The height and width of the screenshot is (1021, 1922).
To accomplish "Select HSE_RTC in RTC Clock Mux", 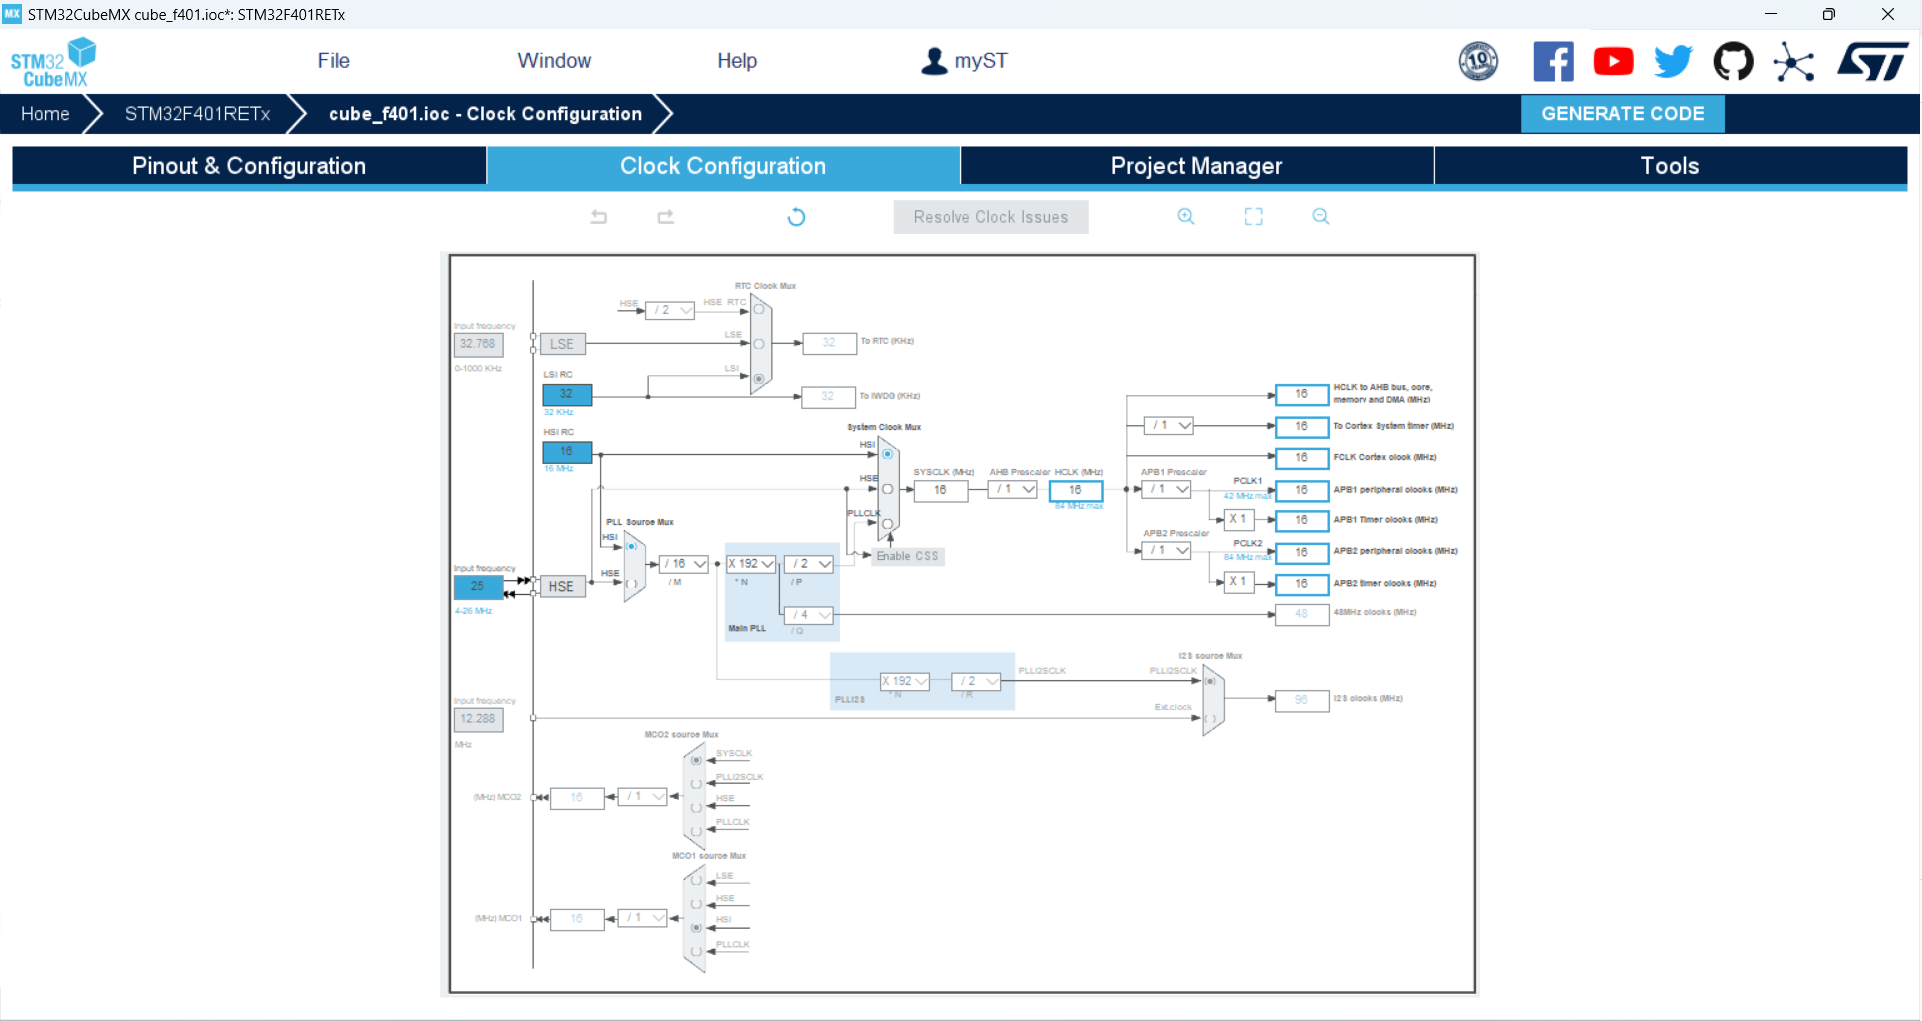I will 759,310.
